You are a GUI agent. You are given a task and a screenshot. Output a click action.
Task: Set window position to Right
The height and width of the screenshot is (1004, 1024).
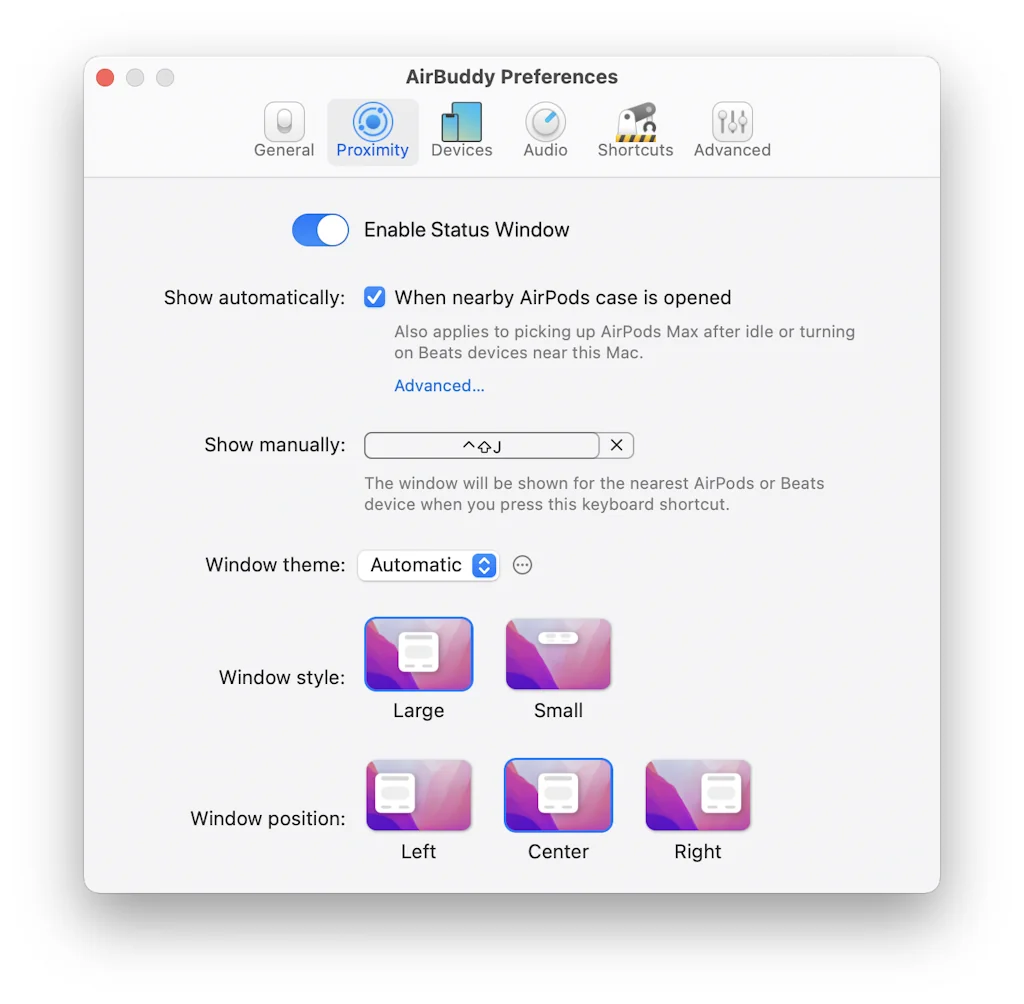[x=698, y=796]
